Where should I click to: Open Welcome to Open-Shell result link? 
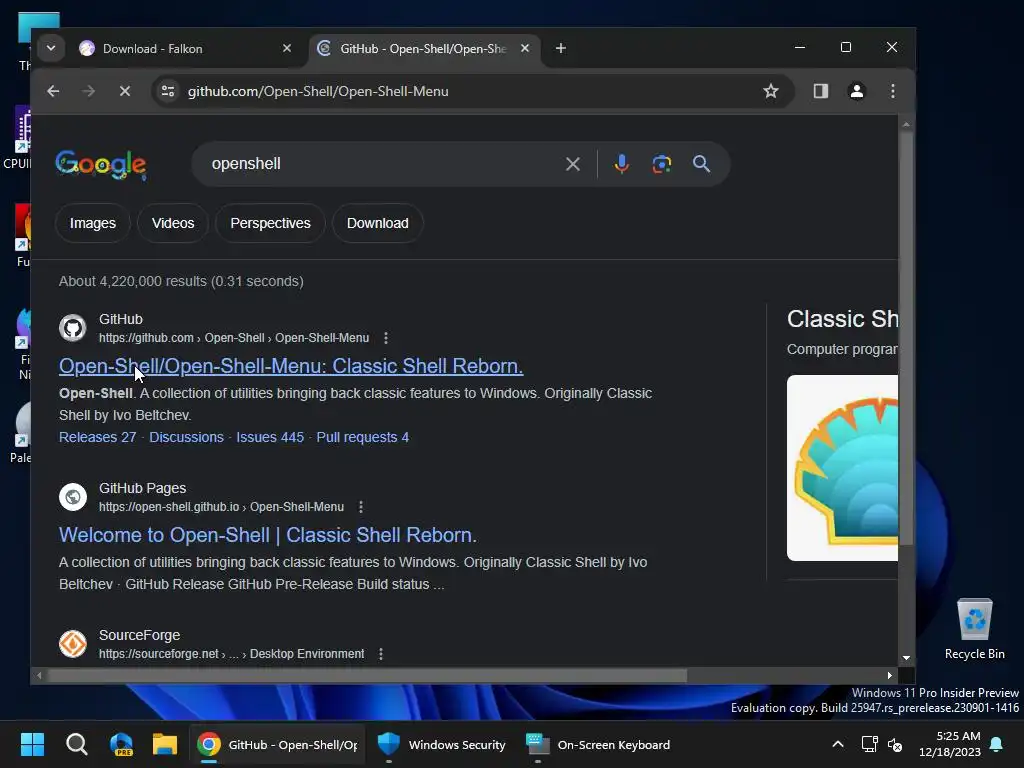point(268,536)
